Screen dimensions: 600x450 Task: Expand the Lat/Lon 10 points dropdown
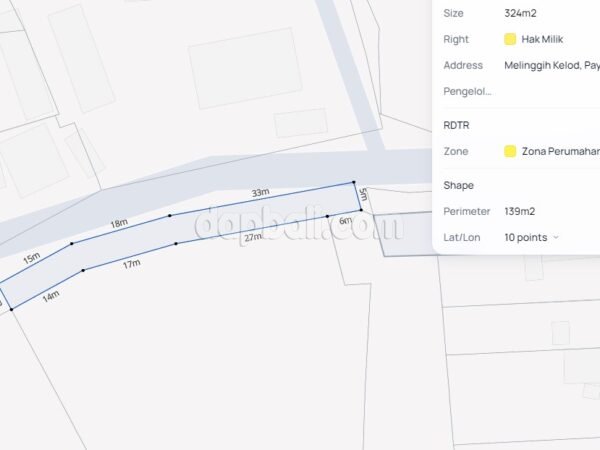(x=530, y=237)
